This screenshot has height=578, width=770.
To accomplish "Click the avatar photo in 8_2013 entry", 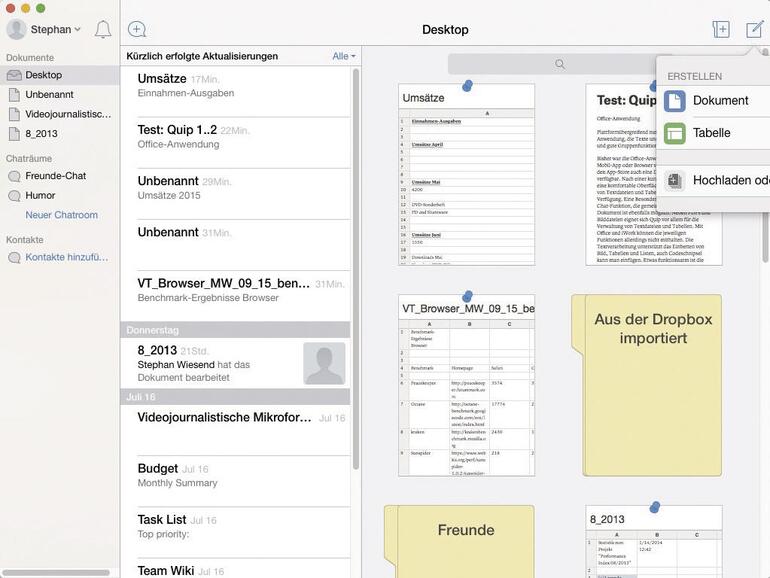I will click(x=324, y=363).
